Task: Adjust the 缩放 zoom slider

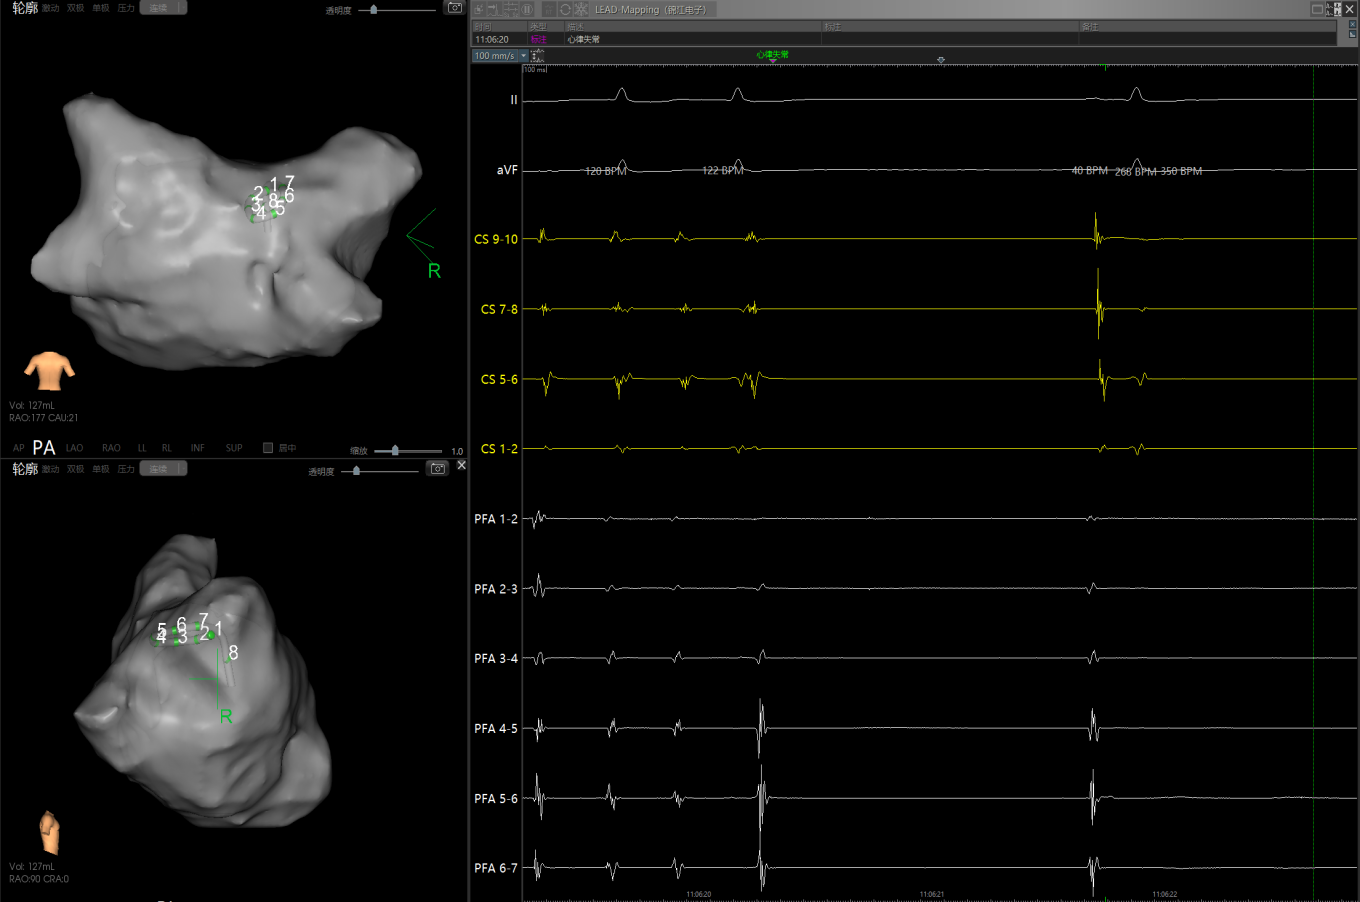Action: [396, 451]
